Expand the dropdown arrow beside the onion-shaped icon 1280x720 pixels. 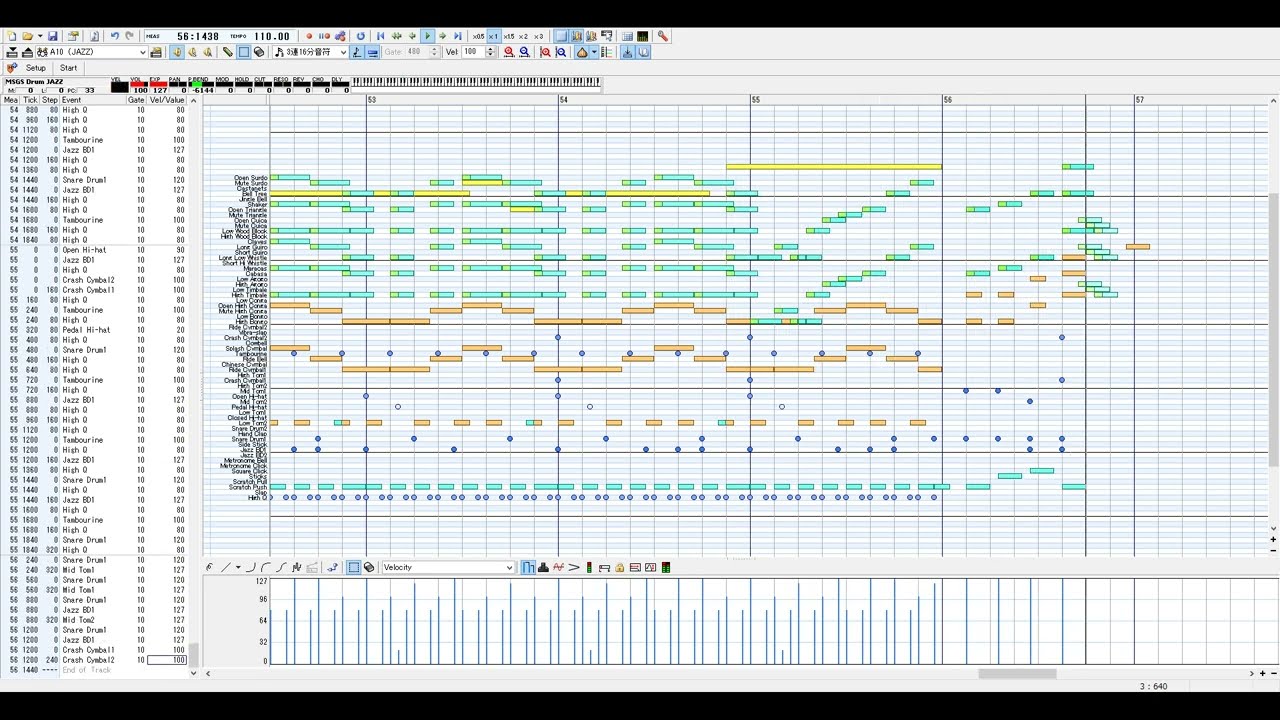point(594,52)
